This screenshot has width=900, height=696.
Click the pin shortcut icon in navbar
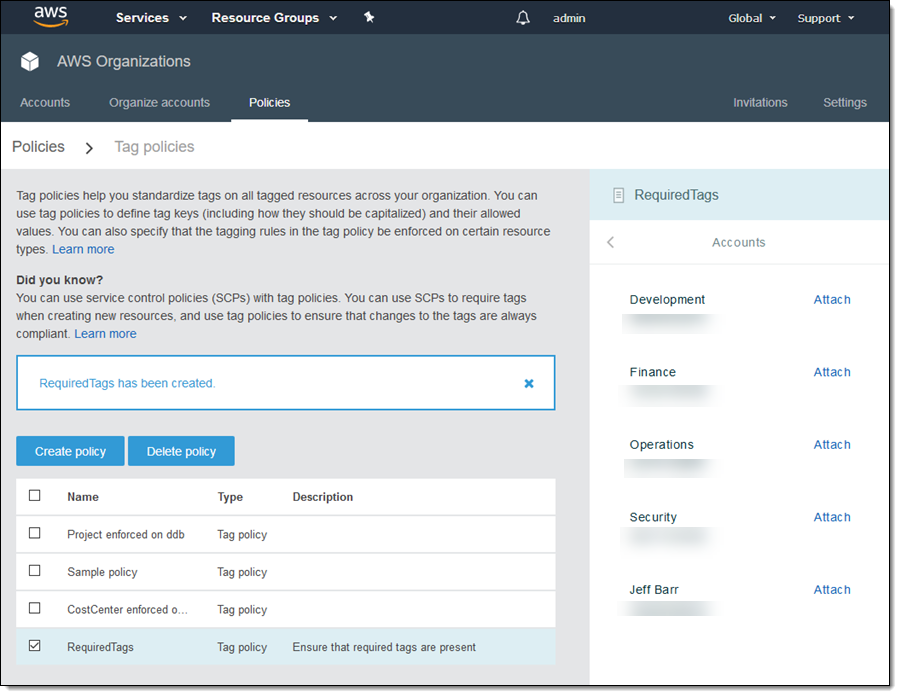tap(369, 17)
